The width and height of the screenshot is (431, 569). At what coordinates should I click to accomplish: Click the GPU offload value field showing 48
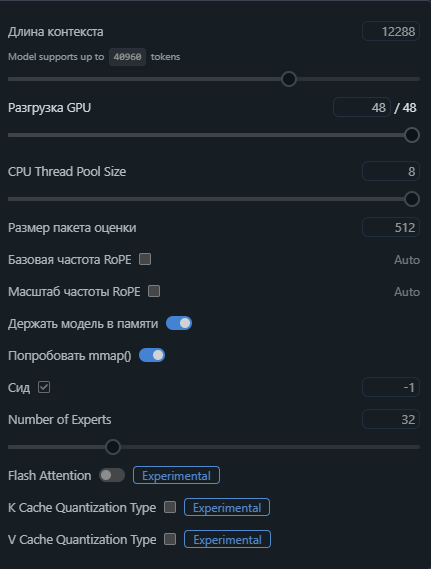(x=362, y=107)
